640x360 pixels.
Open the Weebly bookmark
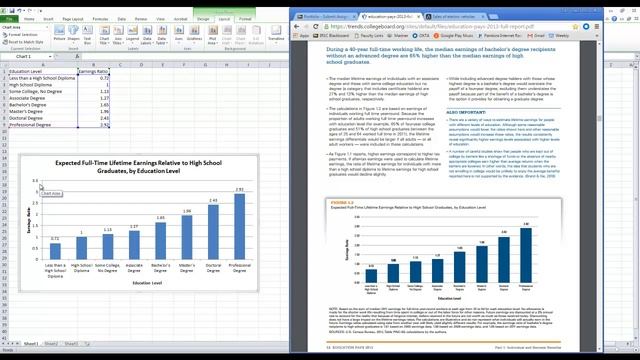(x=559, y=36)
